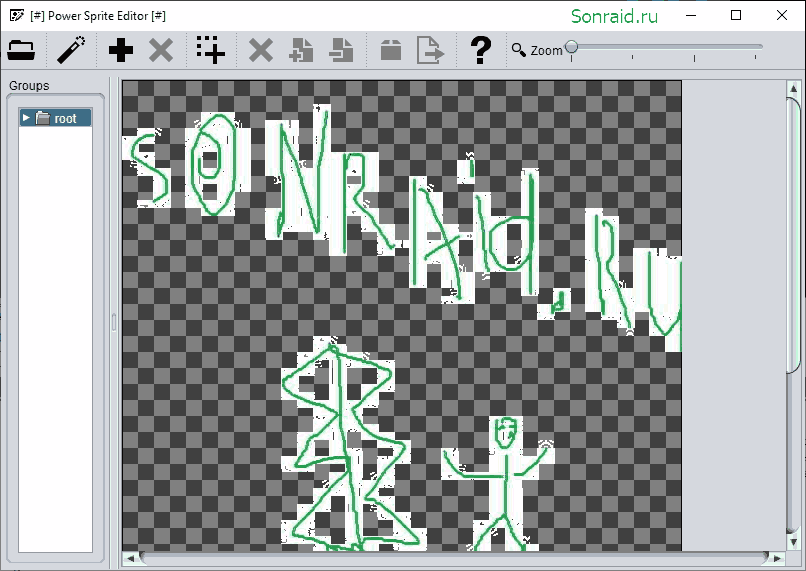Click the horizontal scrollbar thumb
806x571 pixels.
pos(454,558)
